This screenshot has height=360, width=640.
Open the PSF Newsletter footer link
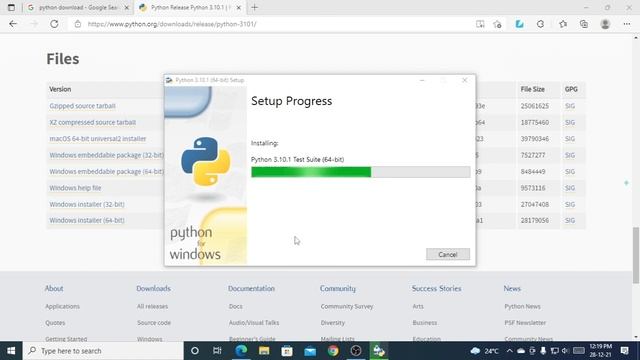tap(525, 322)
